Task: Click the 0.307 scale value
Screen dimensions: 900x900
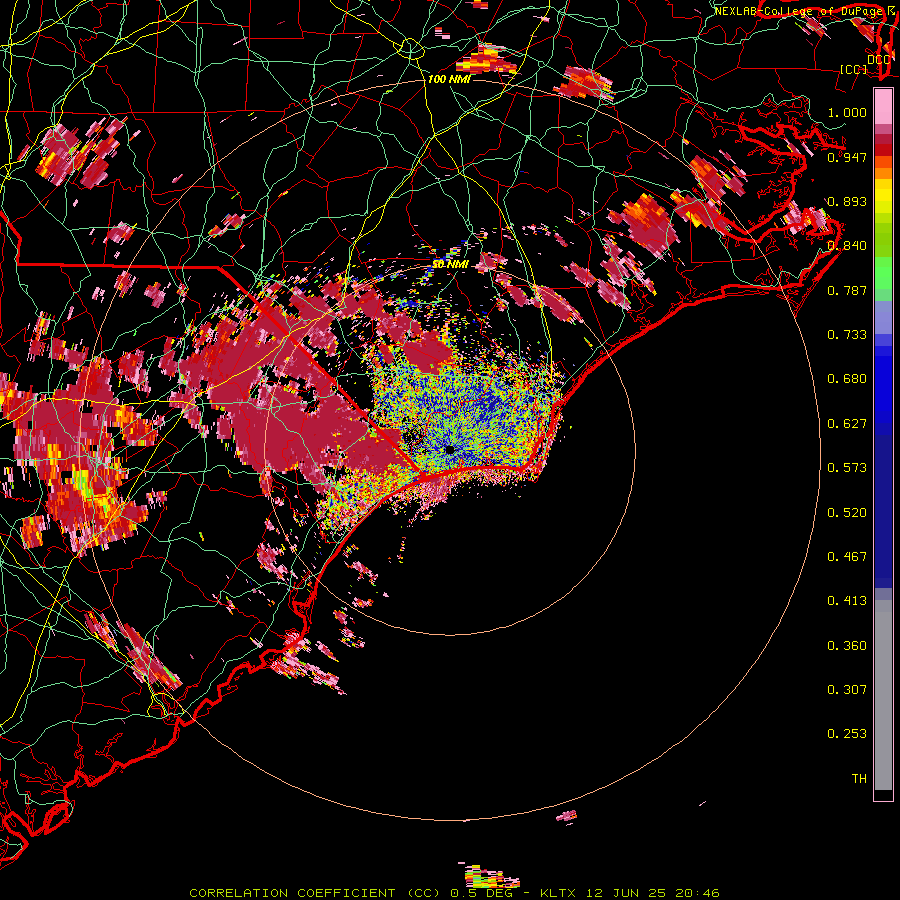Action: 847,690
